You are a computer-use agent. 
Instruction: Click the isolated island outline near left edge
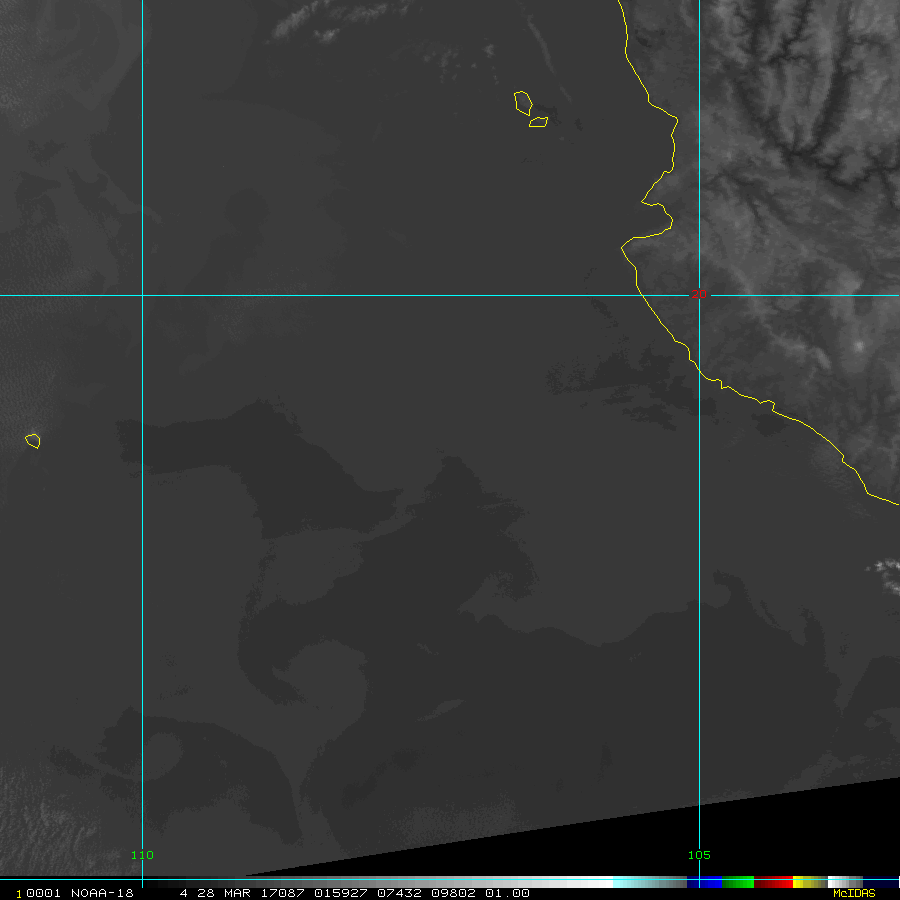(33, 440)
